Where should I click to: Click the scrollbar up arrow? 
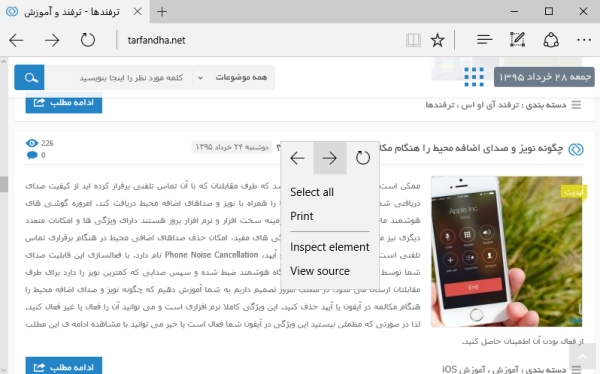(4, 61)
